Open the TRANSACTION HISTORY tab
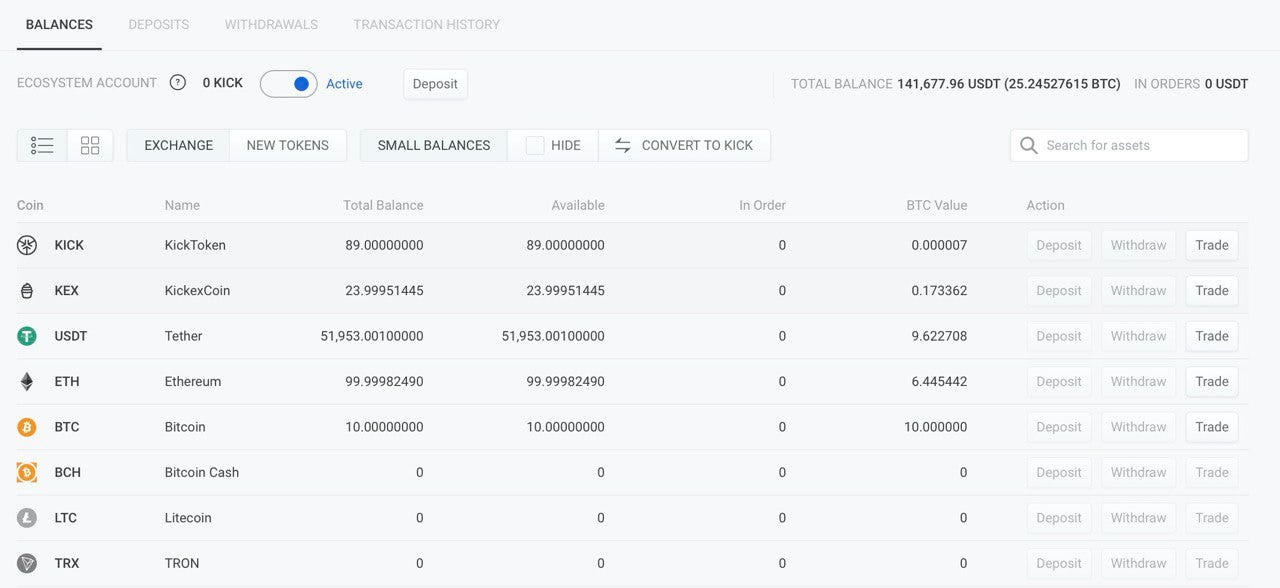1280x588 pixels. point(426,24)
